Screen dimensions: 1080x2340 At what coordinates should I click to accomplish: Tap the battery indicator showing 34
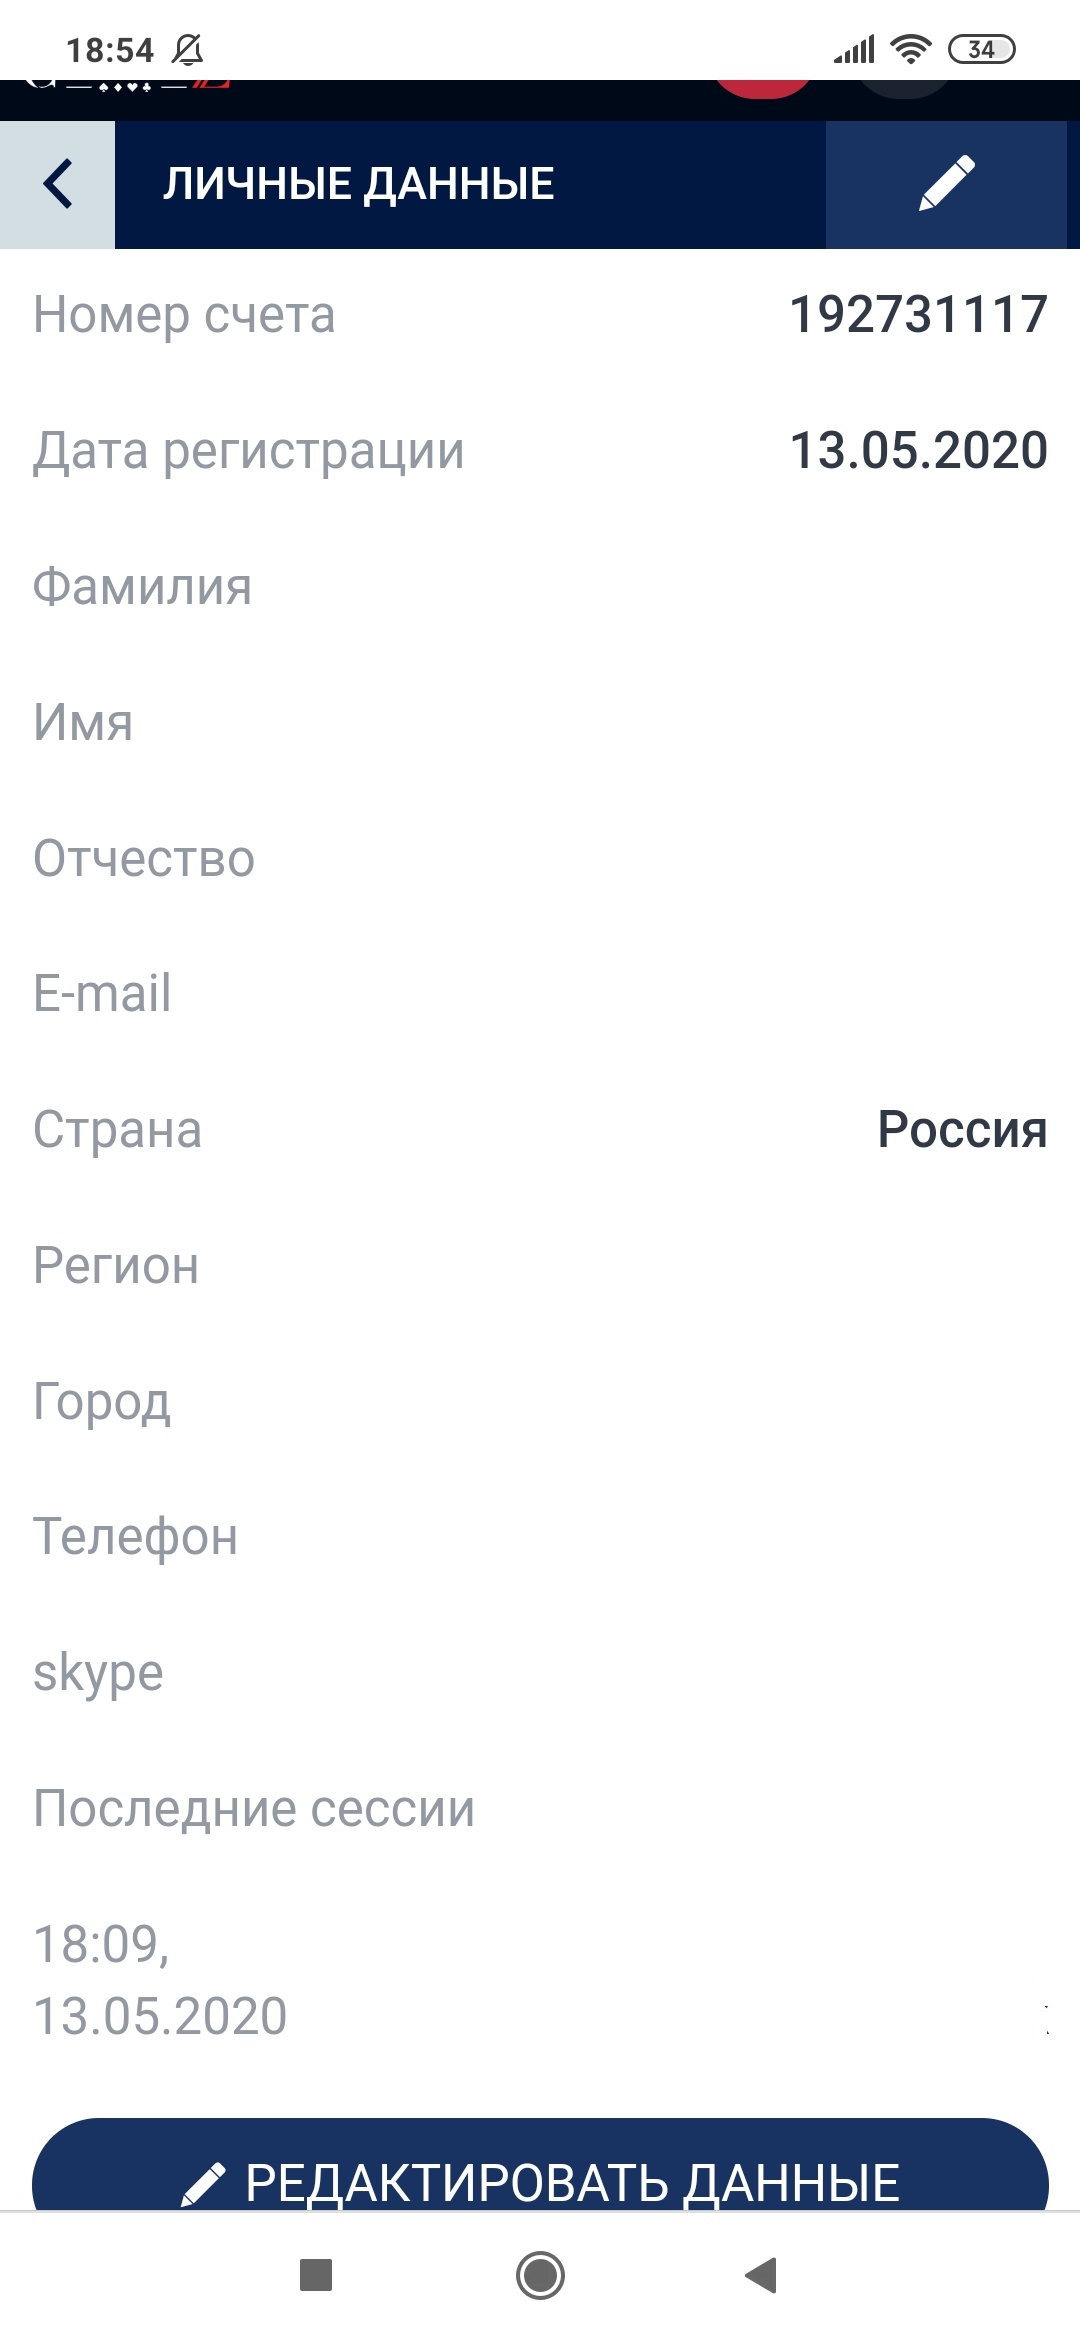pos(981,49)
